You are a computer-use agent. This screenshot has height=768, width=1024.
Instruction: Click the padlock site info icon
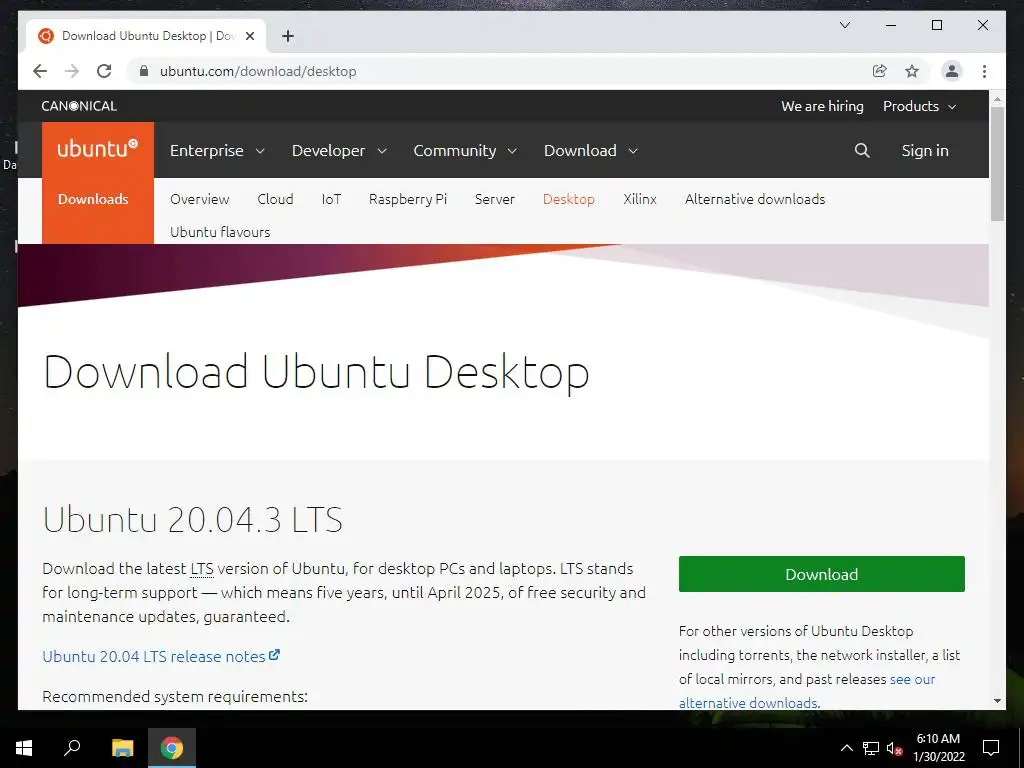144,71
